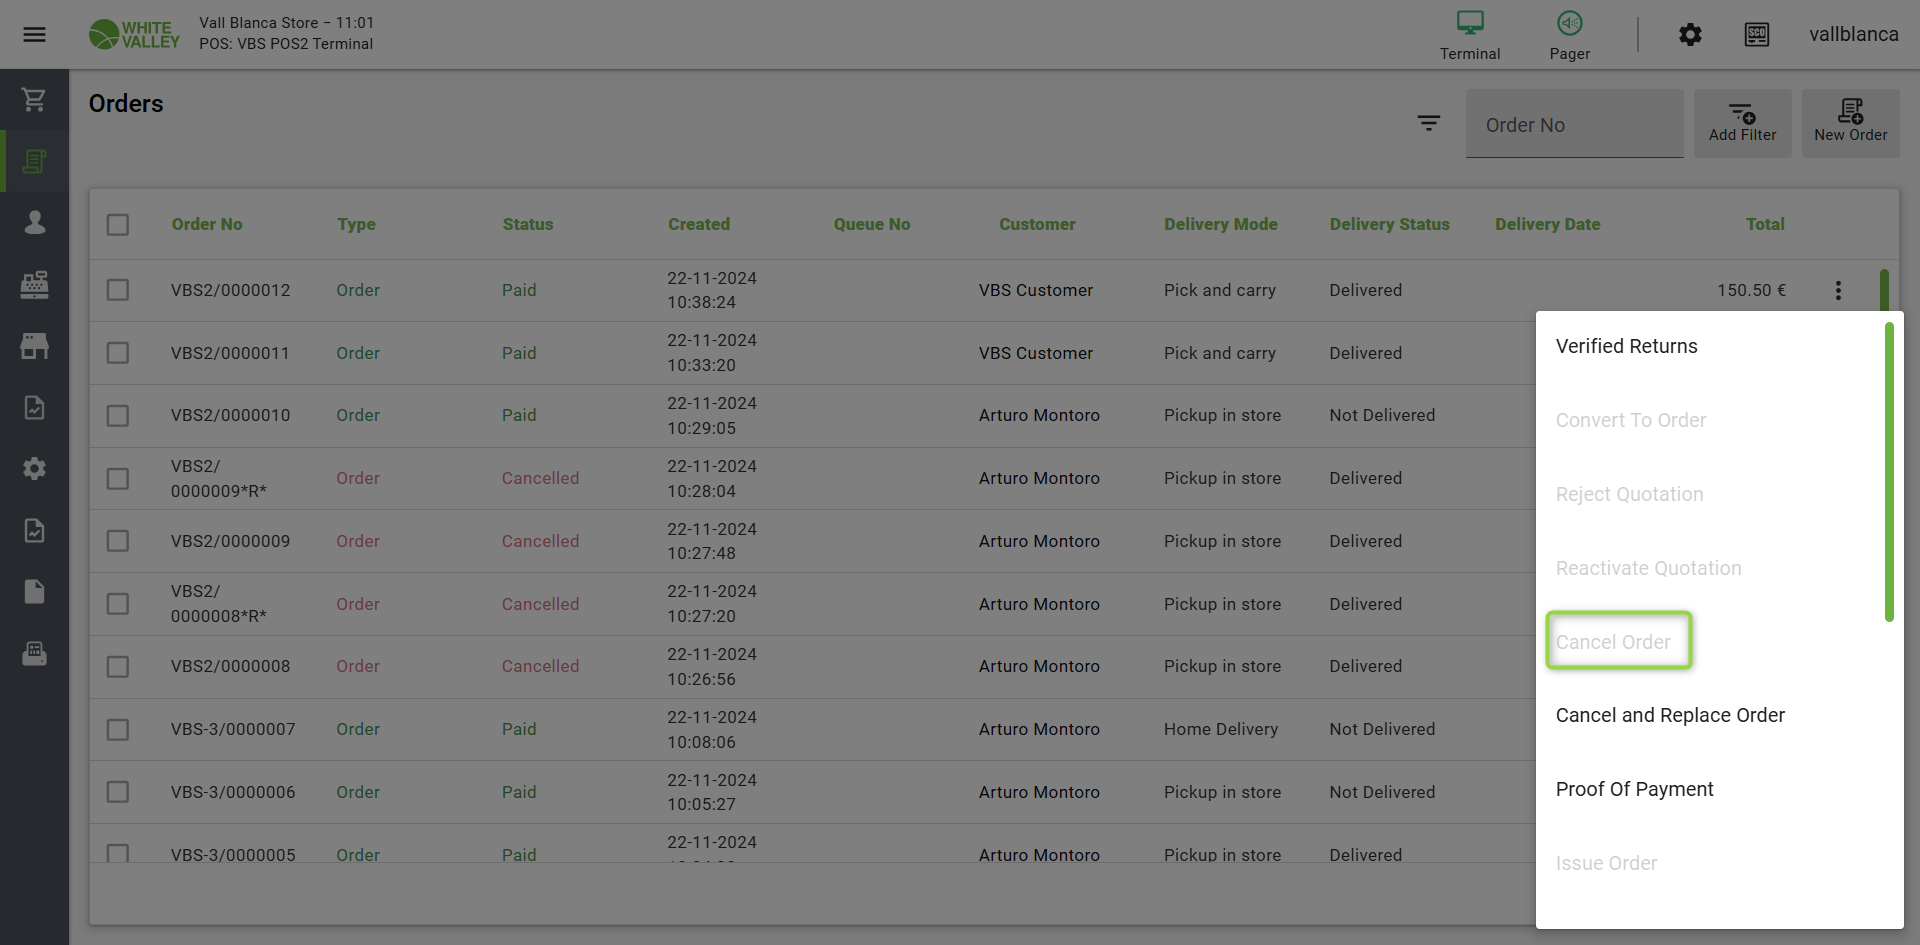Click the store front sidebar icon

[x=34, y=346]
